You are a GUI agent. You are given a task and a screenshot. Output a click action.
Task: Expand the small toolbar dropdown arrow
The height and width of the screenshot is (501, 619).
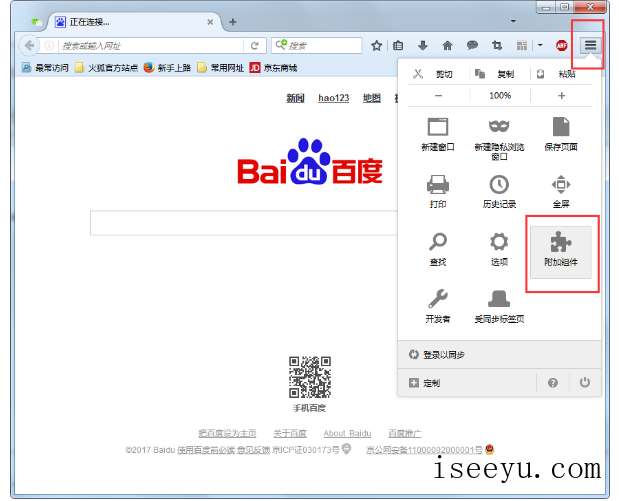click(540, 45)
